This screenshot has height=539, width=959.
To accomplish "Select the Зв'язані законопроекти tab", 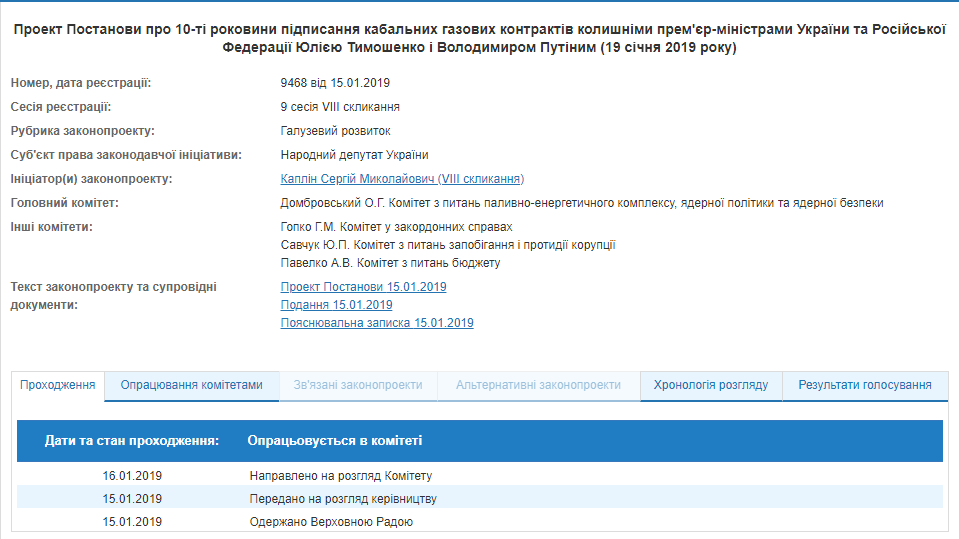I will point(358,385).
